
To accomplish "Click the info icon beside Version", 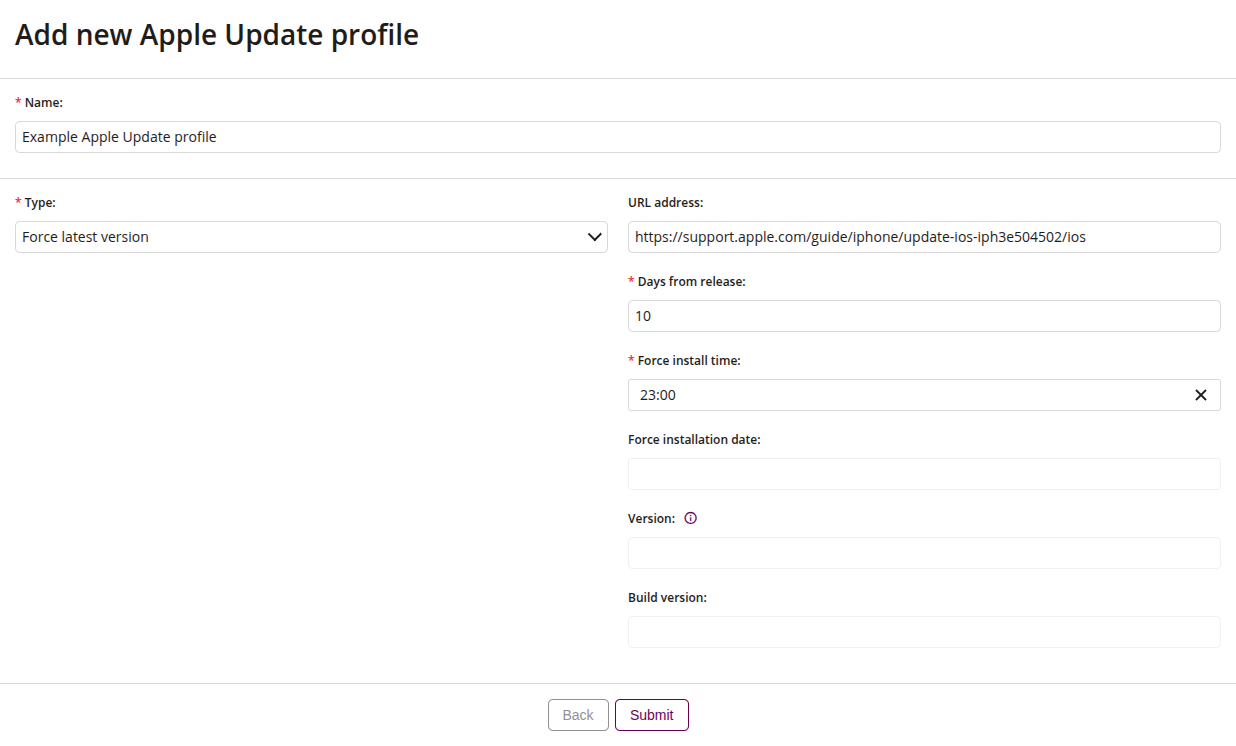I will 690,518.
